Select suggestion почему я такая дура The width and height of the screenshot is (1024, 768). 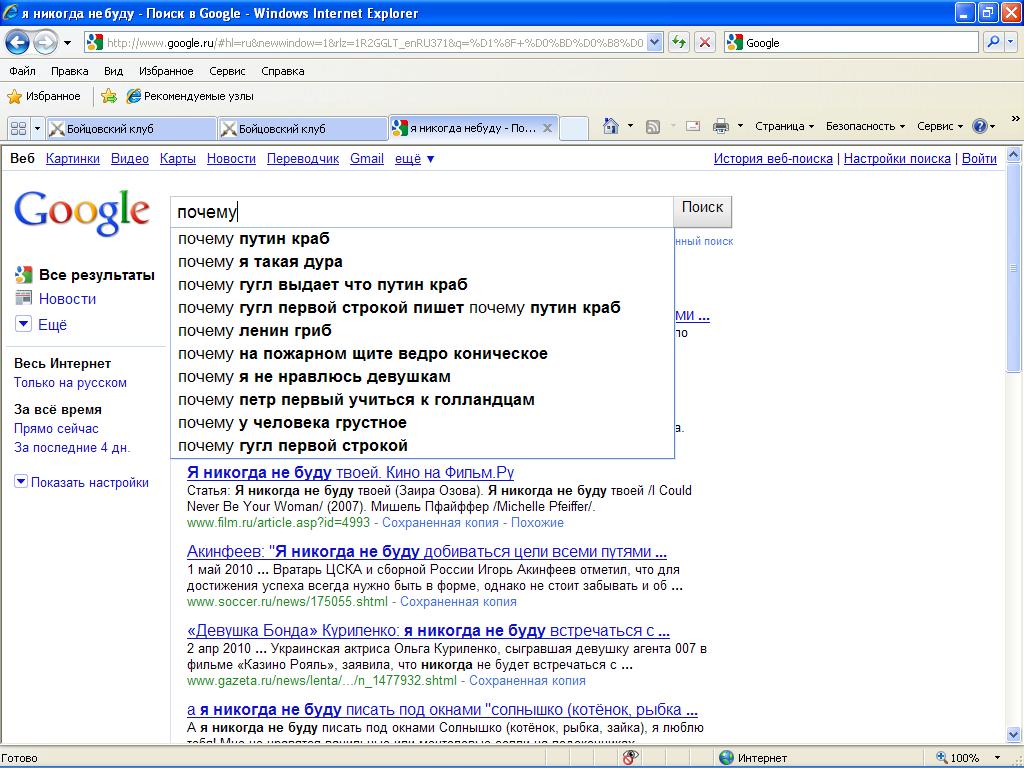(422, 262)
